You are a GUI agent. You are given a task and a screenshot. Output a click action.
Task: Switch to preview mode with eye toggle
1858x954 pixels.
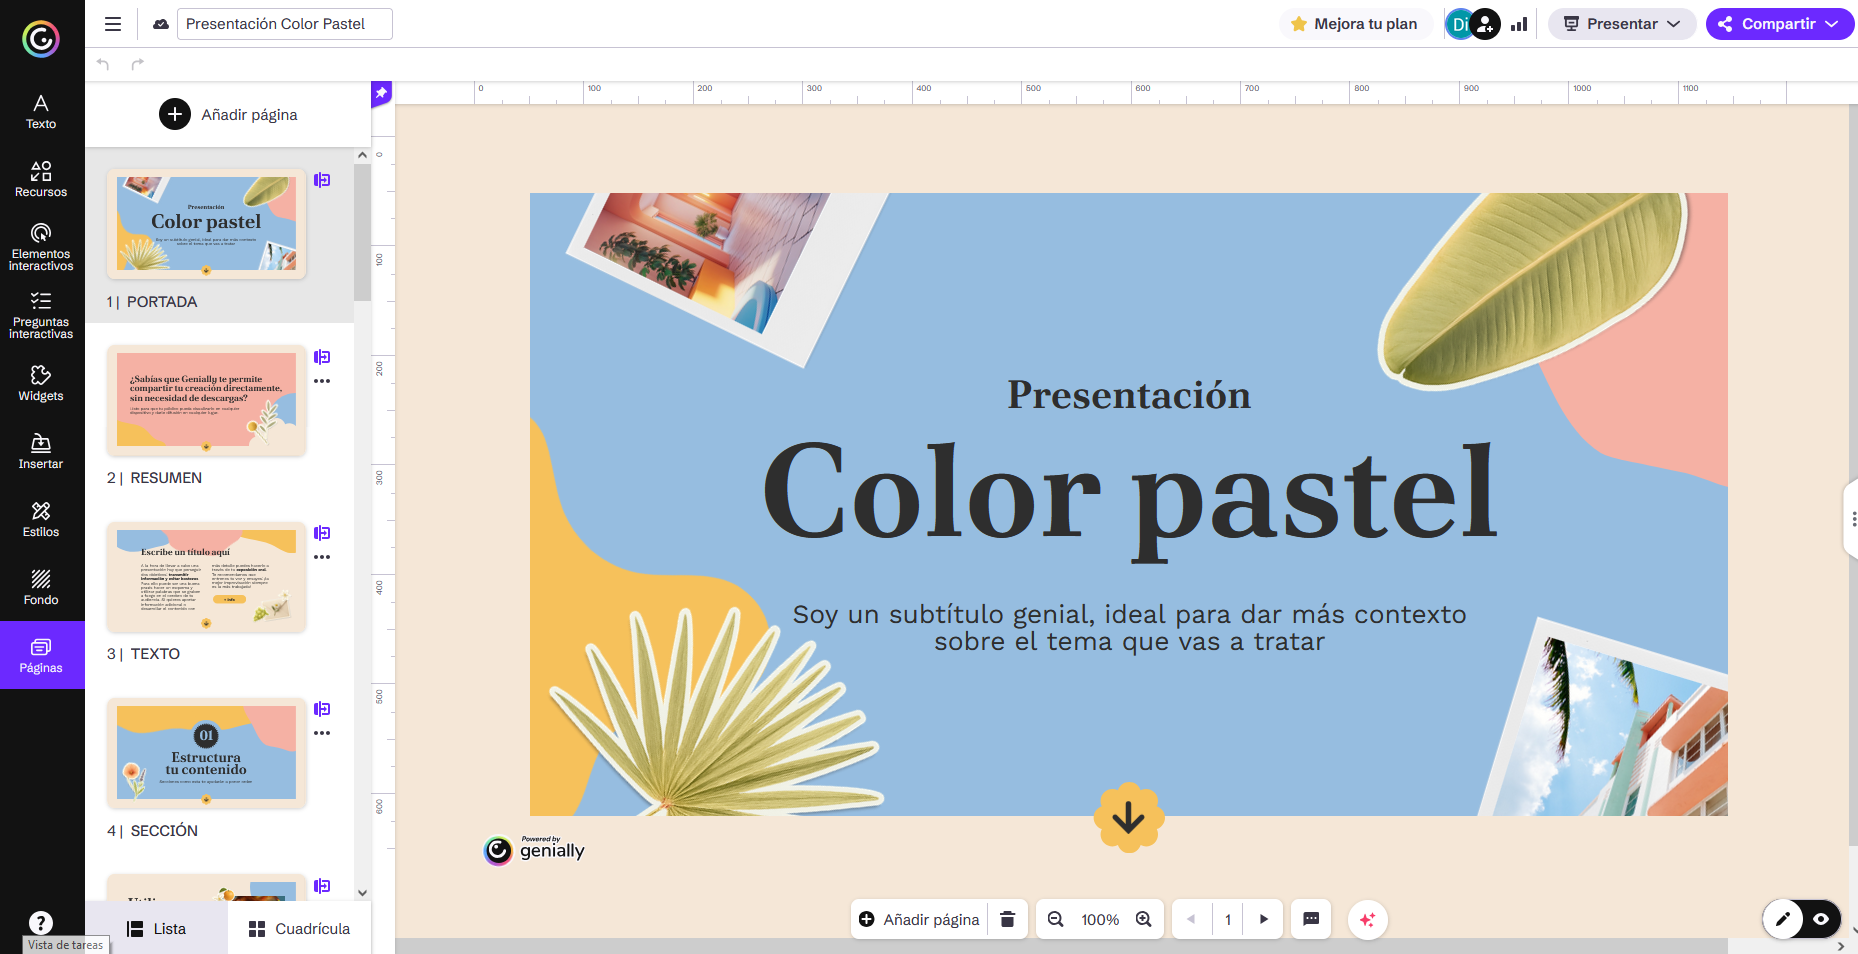(x=1821, y=919)
